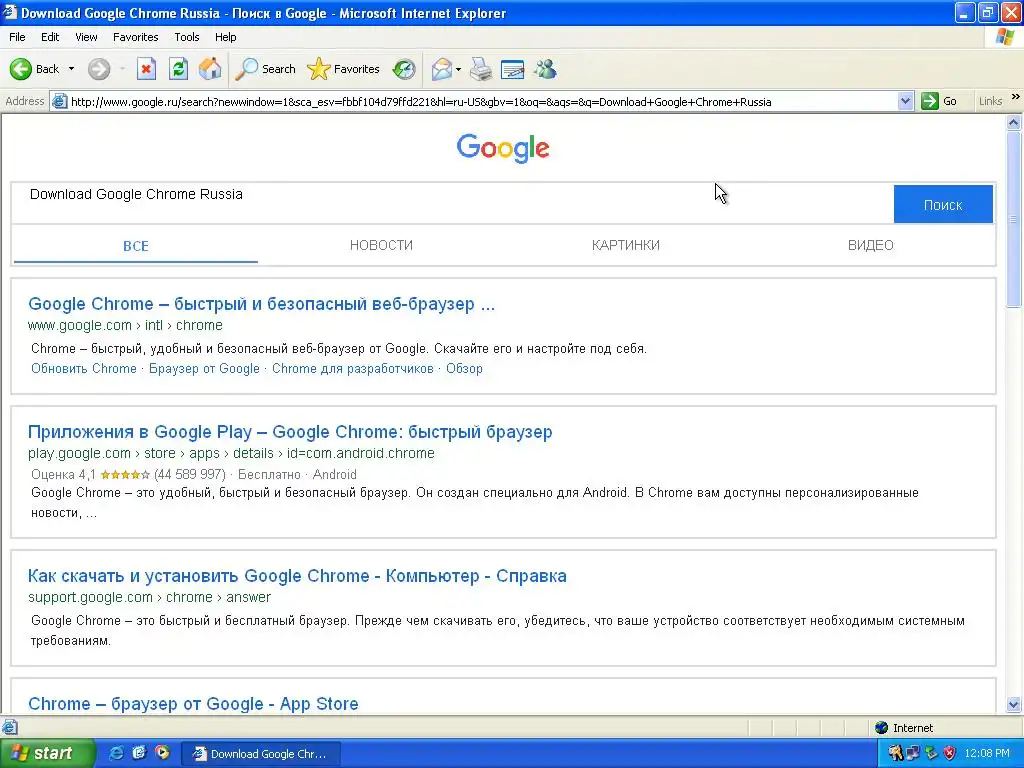The image size is (1024, 768).
Task: Launch Windows Media Player from Quick Launch
Action: click(162, 753)
